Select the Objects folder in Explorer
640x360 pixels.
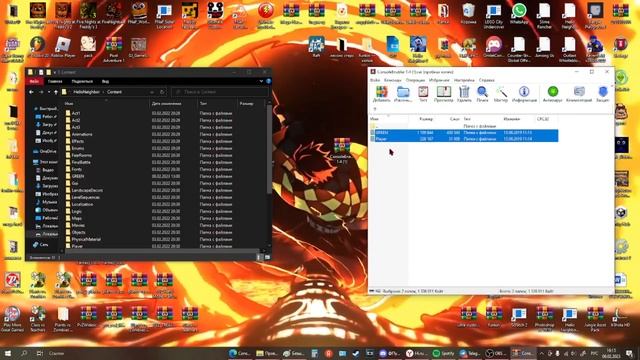(78, 232)
